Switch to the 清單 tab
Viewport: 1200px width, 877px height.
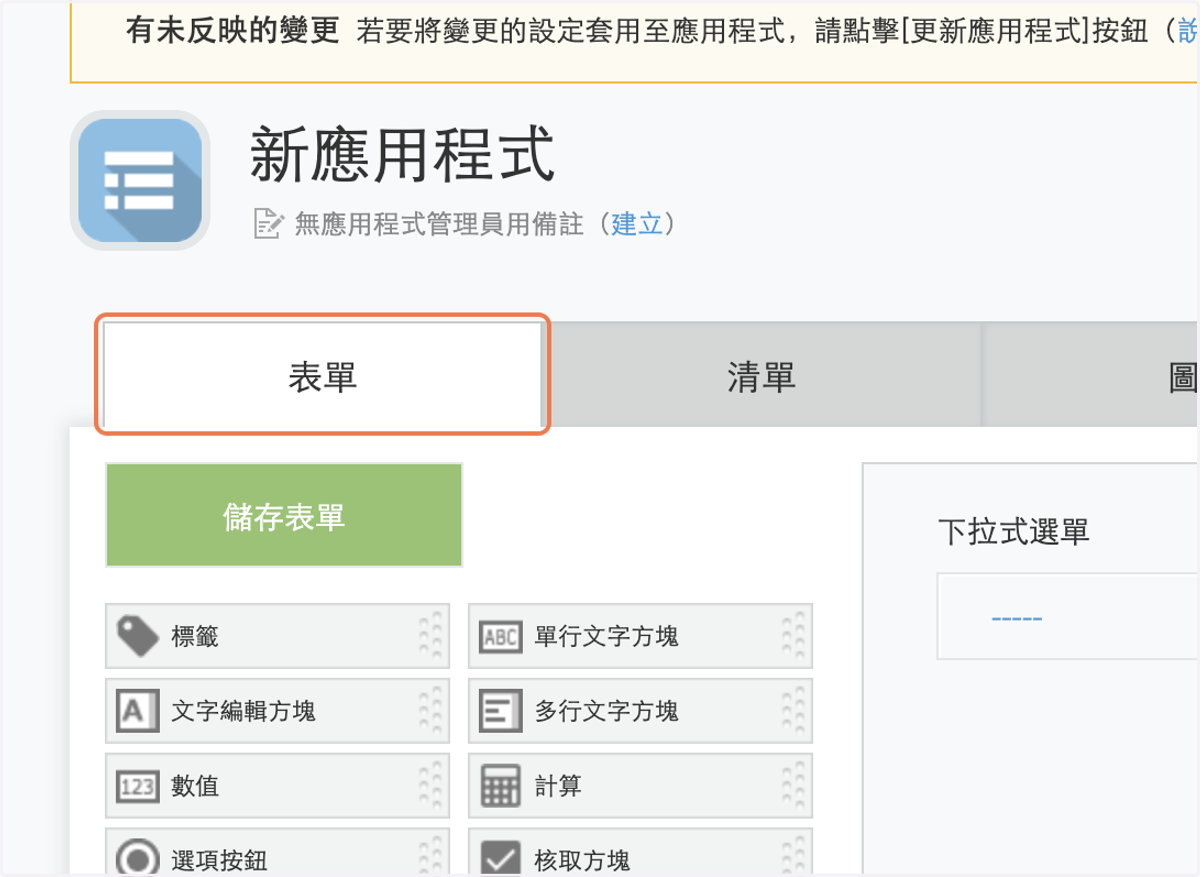[761, 376]
